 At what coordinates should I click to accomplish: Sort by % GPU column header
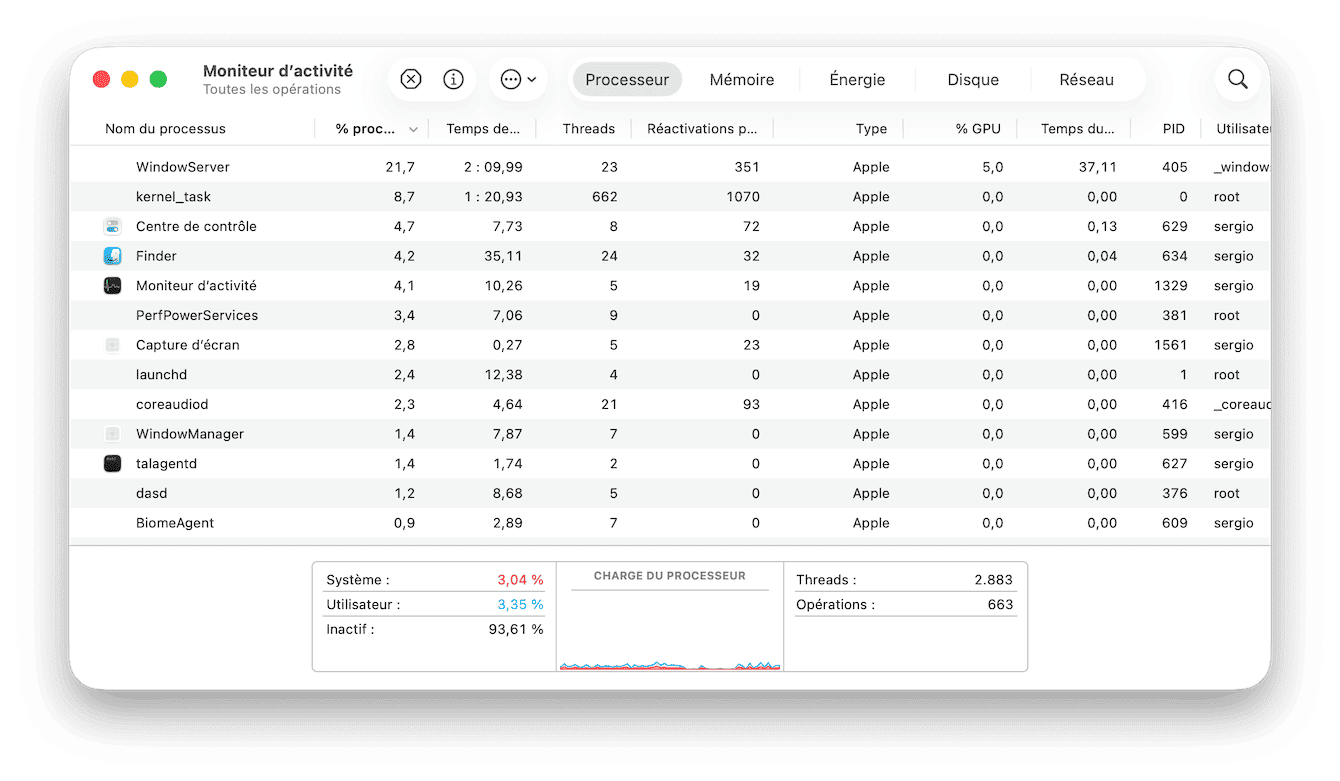pyautogui.click(x=979, y=129)
